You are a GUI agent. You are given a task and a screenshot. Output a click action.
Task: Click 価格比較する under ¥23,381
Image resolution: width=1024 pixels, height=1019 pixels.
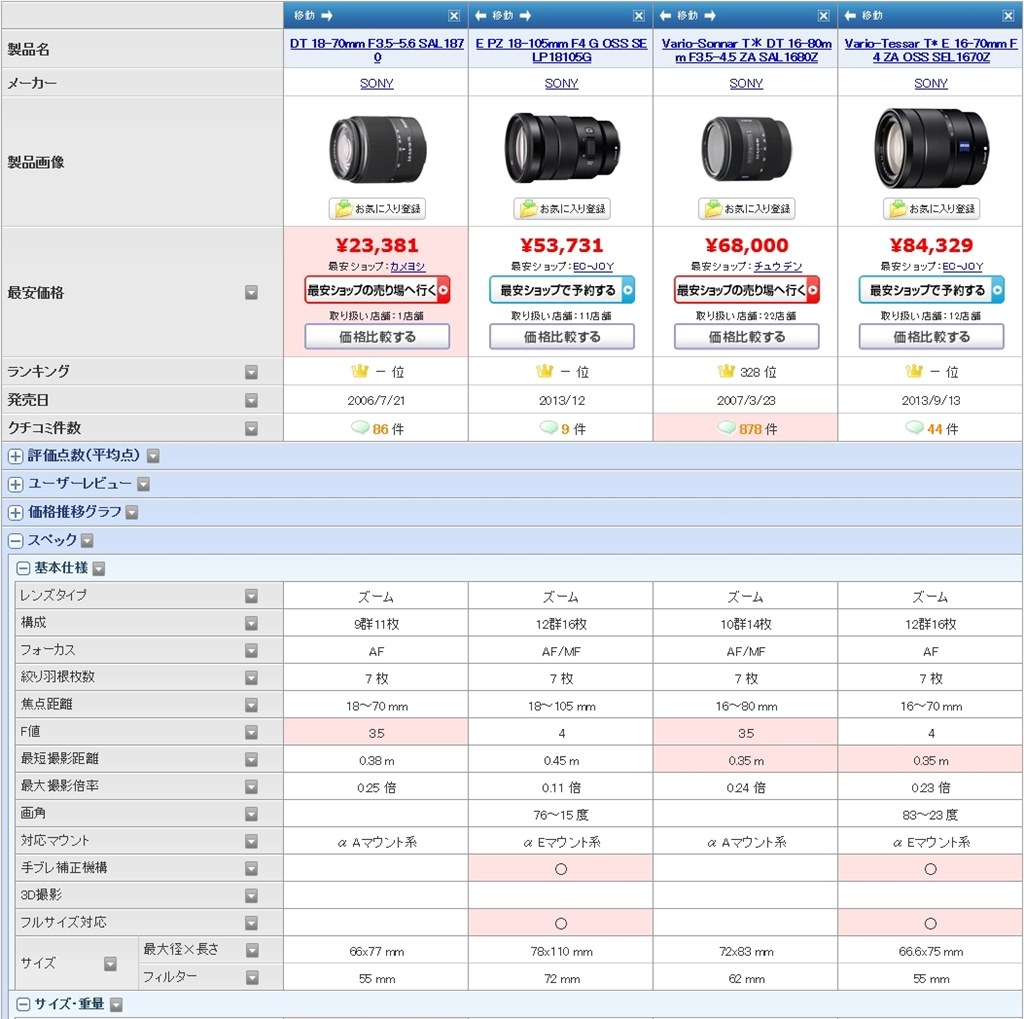tap(377, 337)
